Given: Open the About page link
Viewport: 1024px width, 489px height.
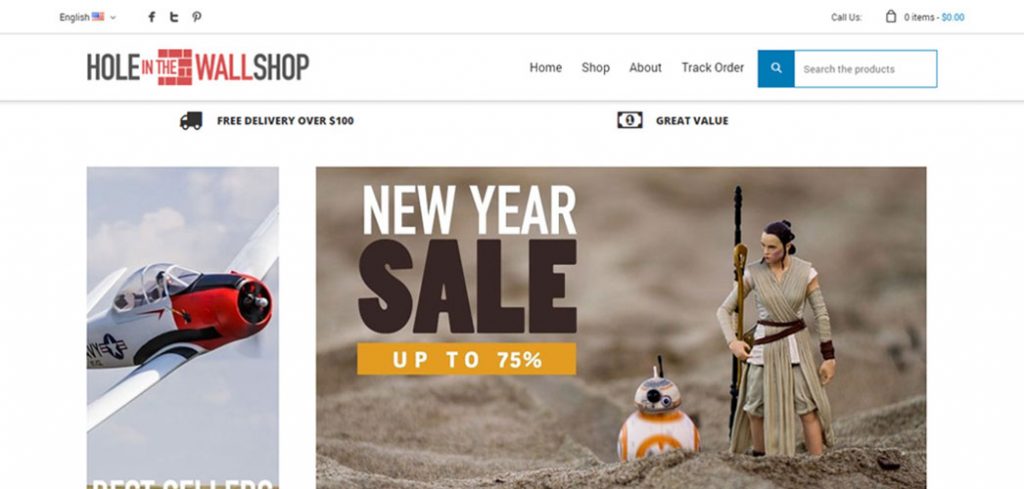Looking at the screenshot, I should coord(645,68).
